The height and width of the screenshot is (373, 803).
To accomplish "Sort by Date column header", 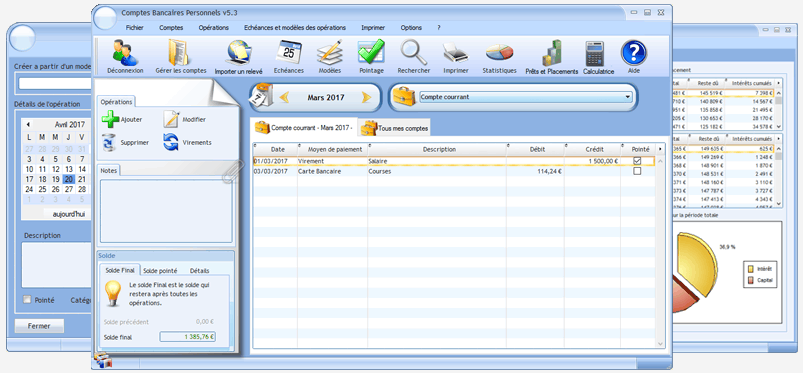I will pos(276,149).
